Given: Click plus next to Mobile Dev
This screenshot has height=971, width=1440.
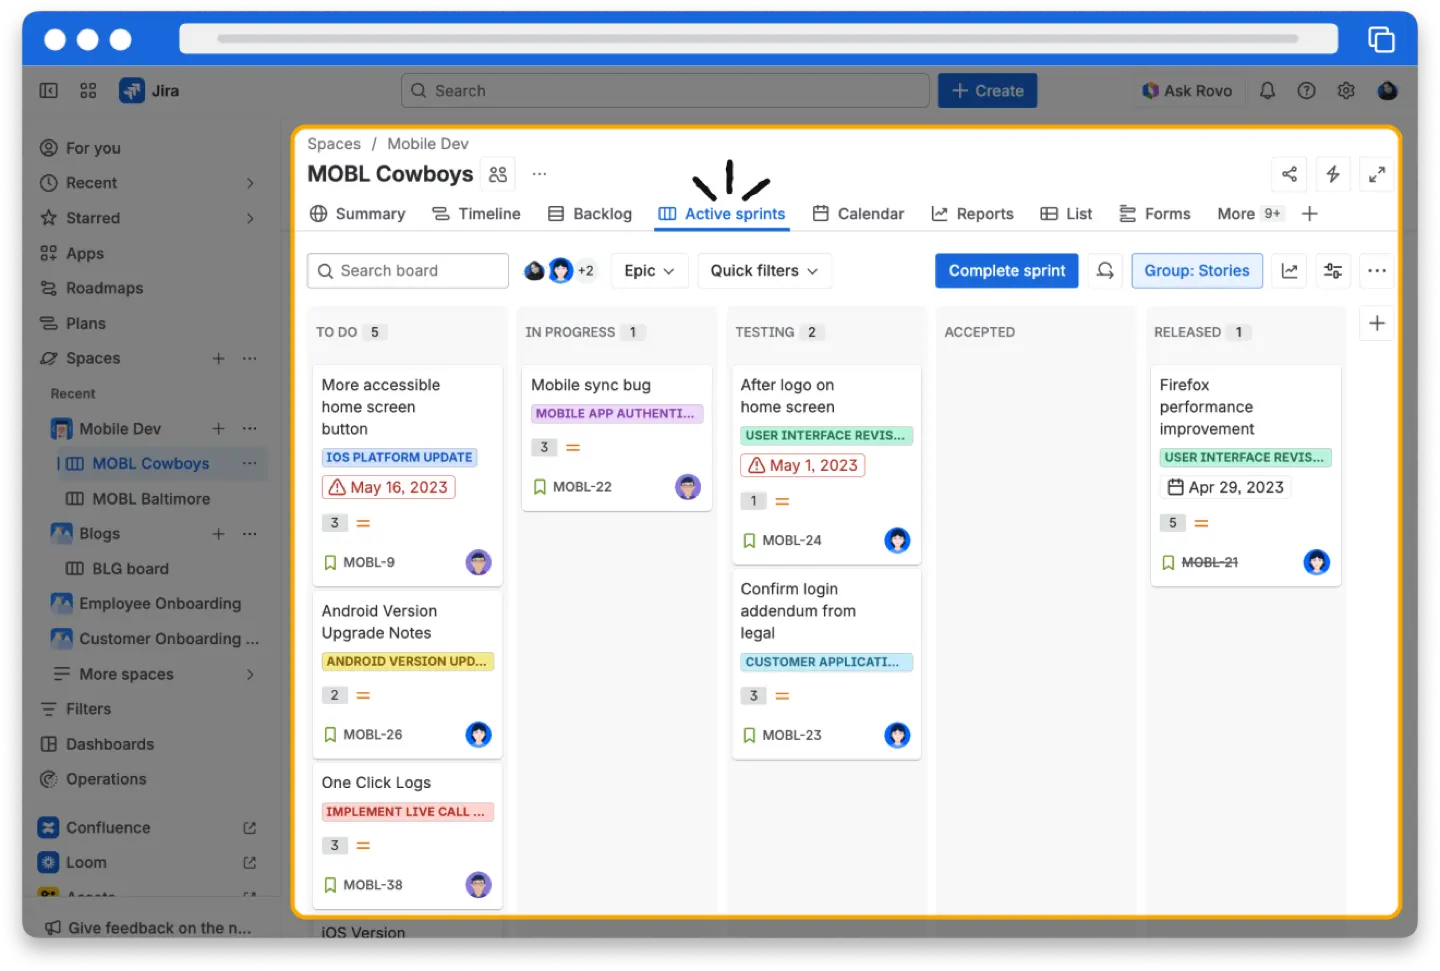Looking at the screenshot, I should pos(218,428).
